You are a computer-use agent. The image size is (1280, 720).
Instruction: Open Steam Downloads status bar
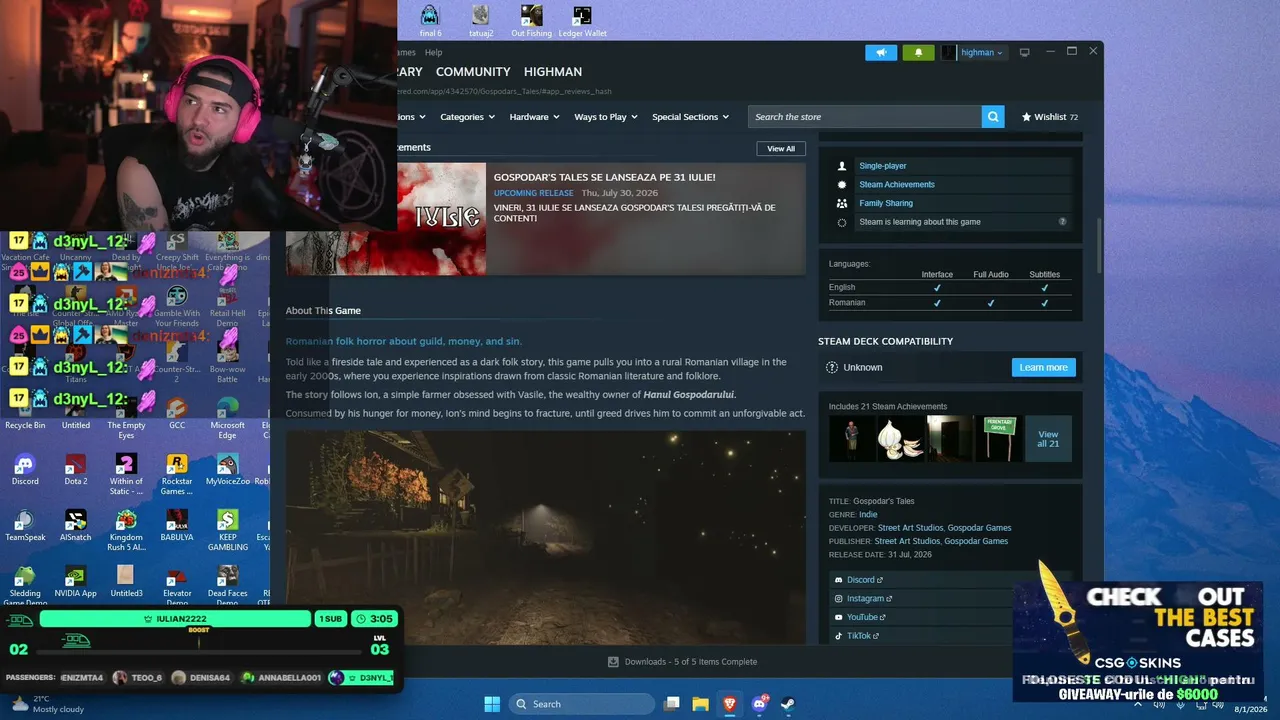(x=683, y=662)
